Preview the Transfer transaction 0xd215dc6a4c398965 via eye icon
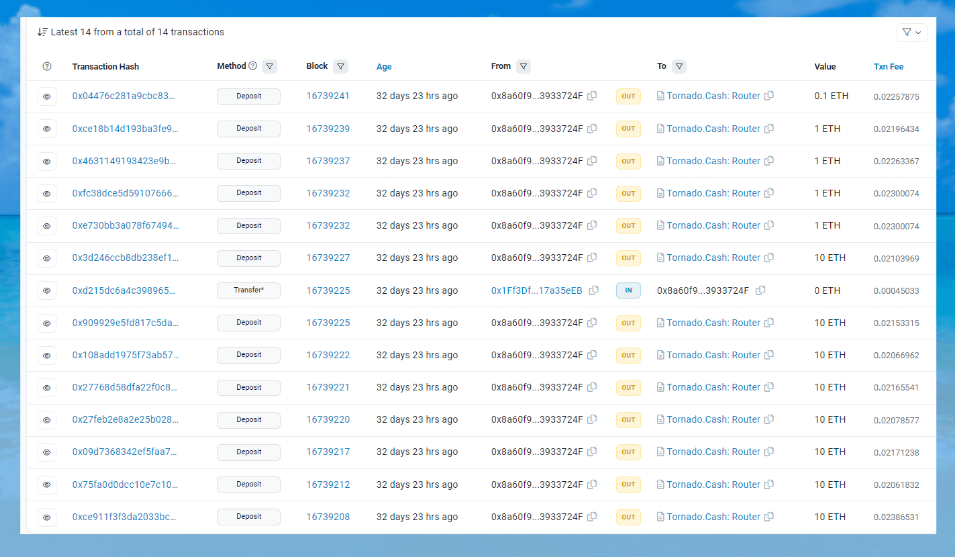Viewport: 955px width, 557px height. click(x=47, y=291)
